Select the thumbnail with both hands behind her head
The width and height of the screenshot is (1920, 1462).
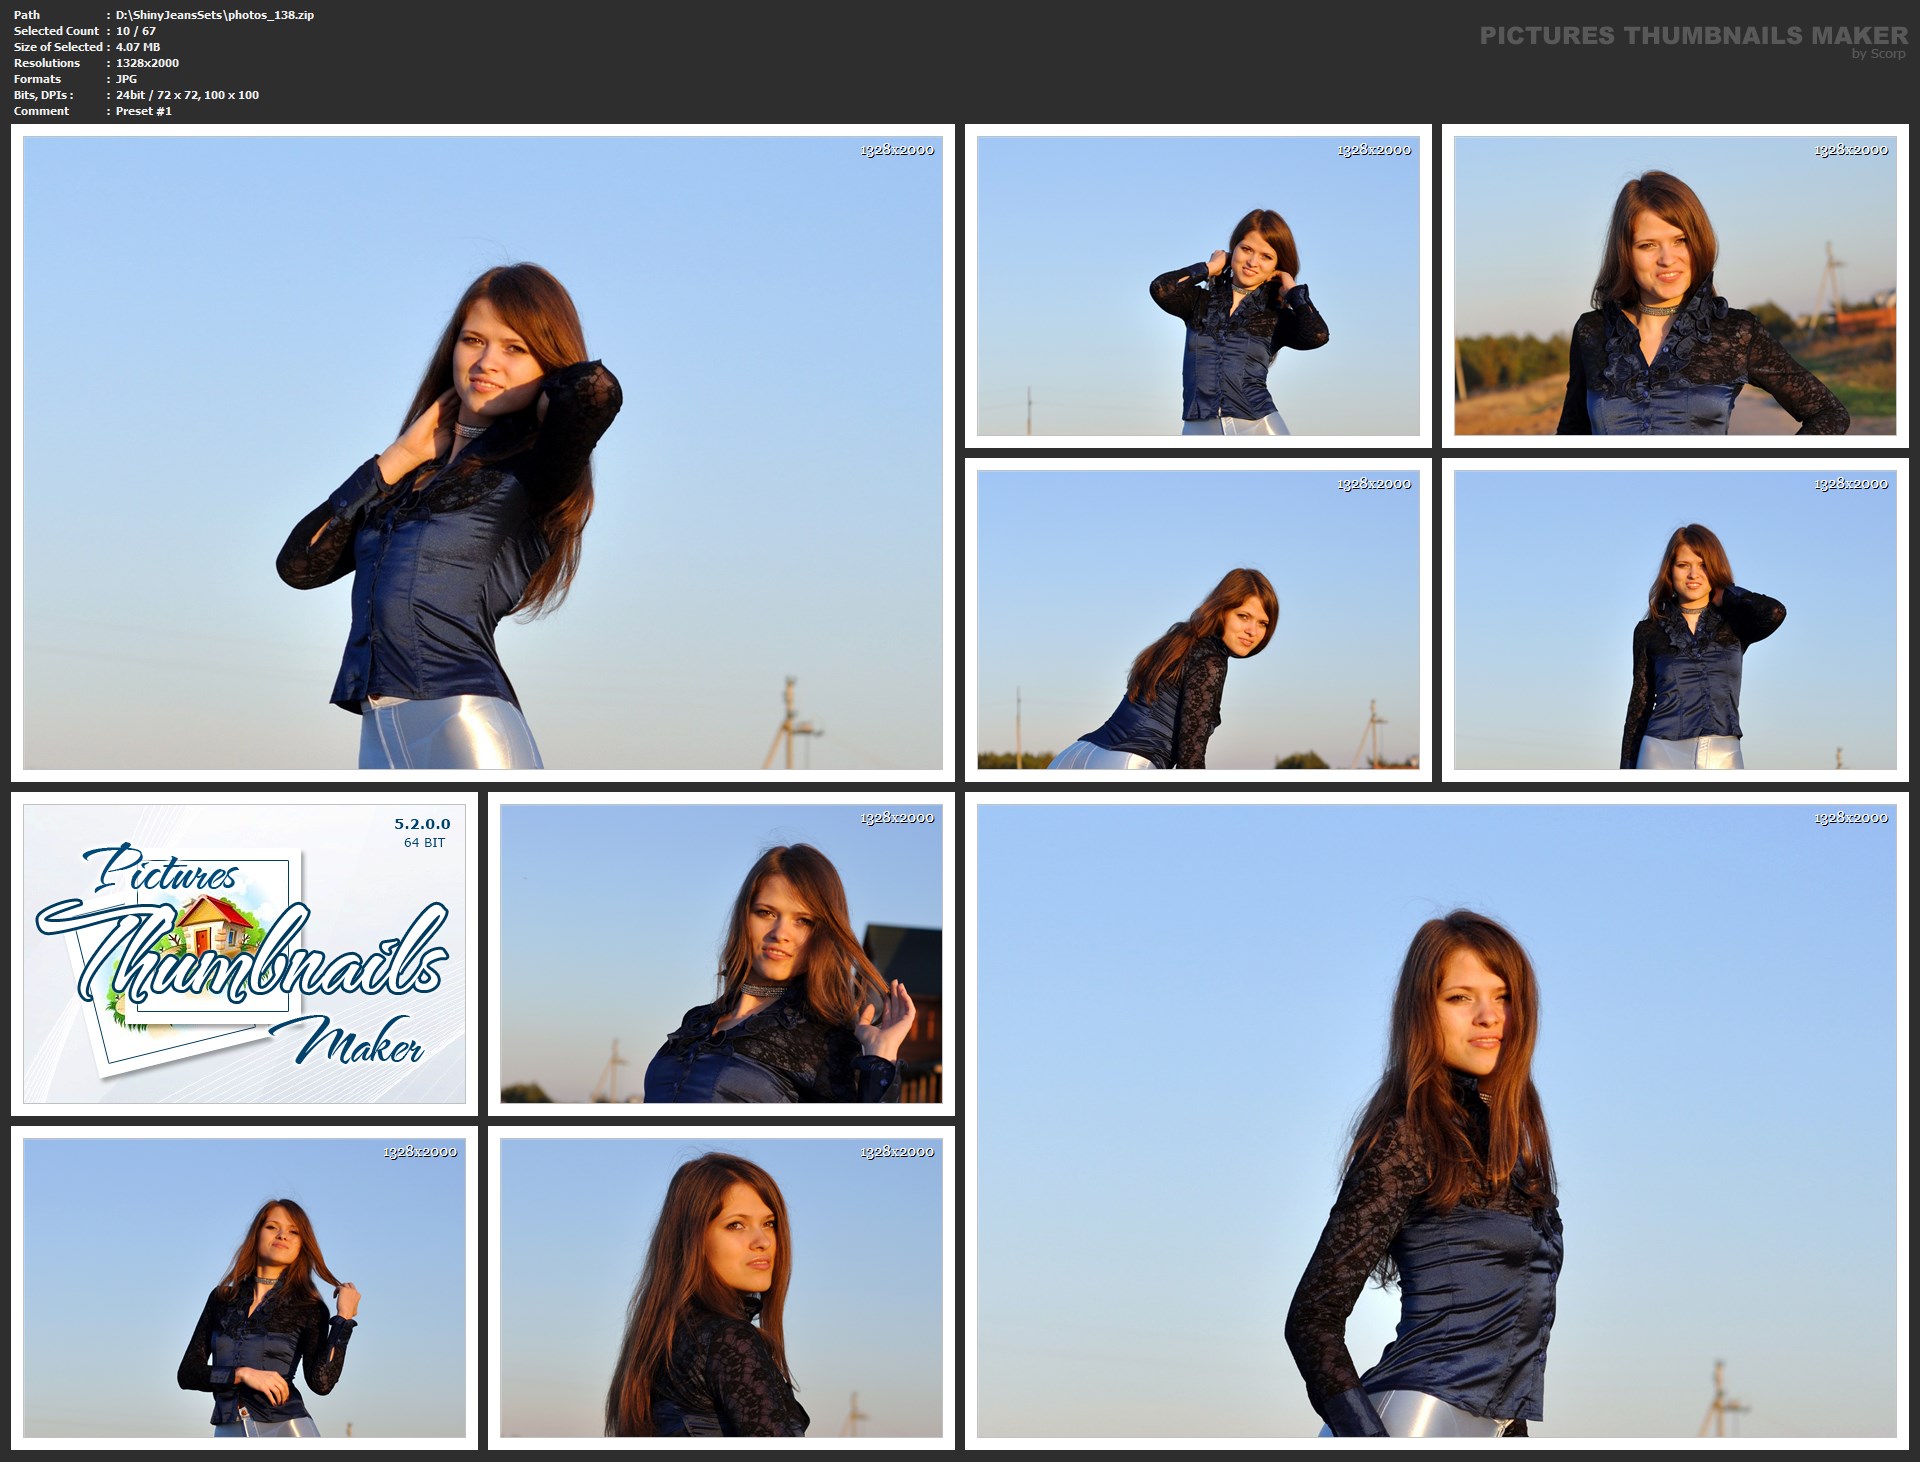coord(1198,286)
